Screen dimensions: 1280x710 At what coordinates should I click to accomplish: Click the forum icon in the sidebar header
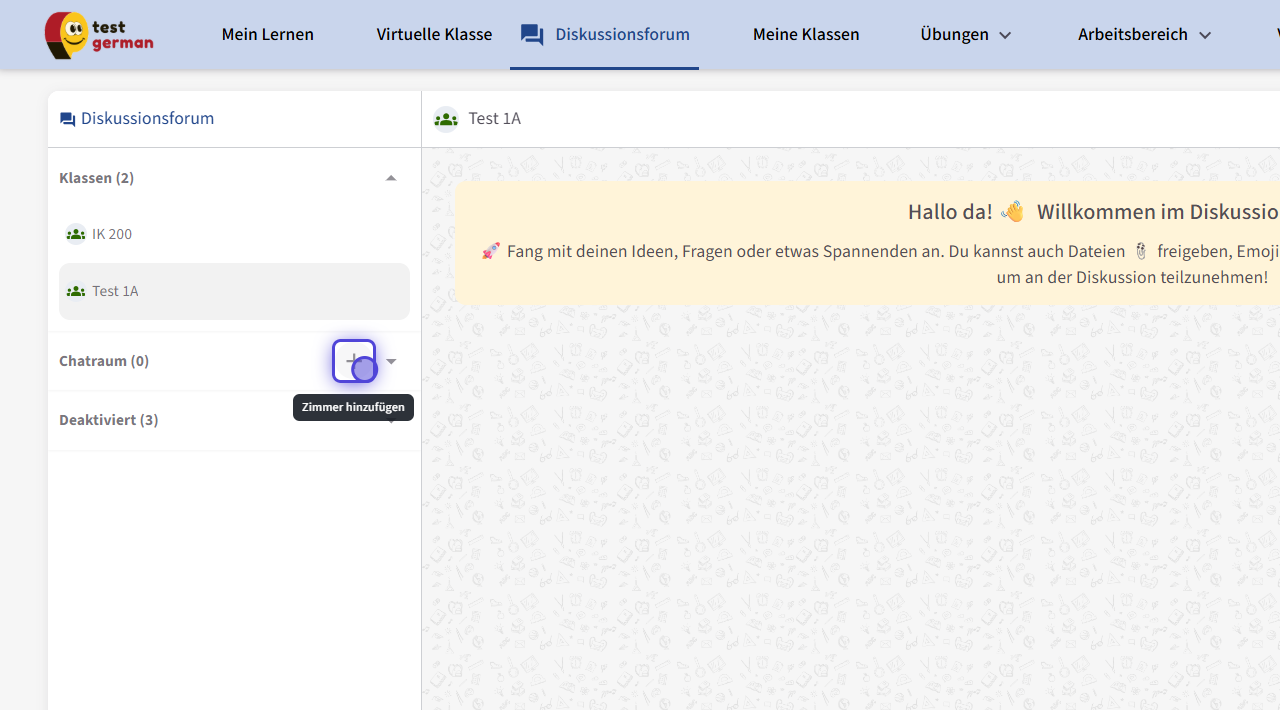(x=67, y=119)
